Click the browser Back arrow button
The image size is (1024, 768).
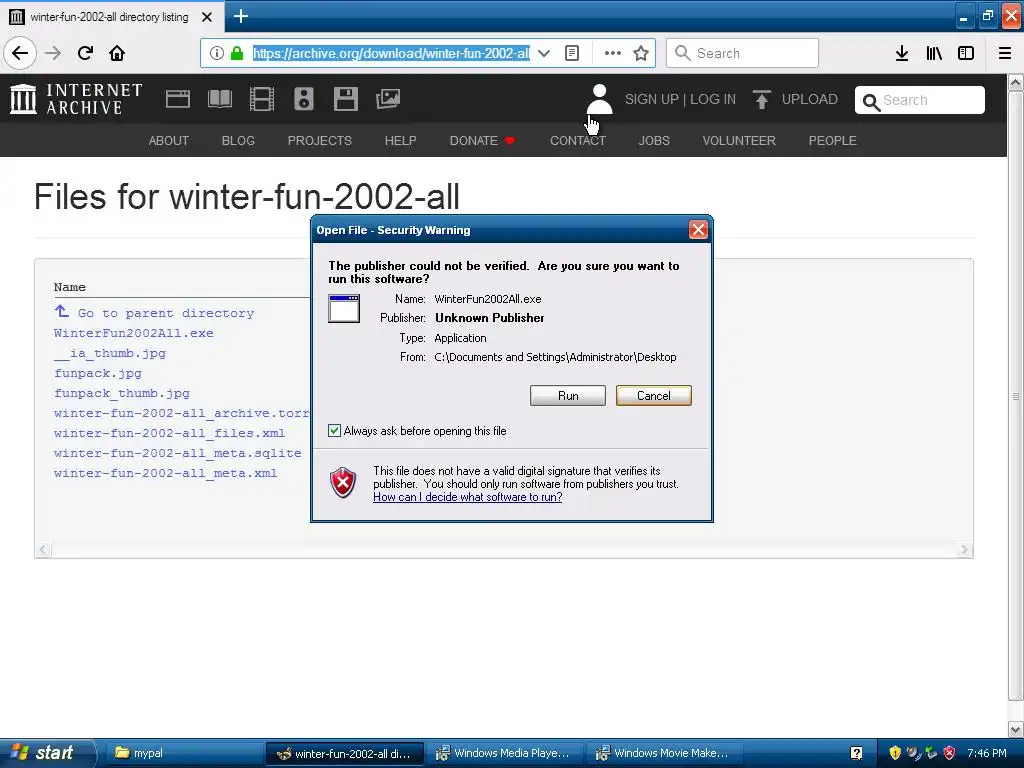[x=20, y=53]
